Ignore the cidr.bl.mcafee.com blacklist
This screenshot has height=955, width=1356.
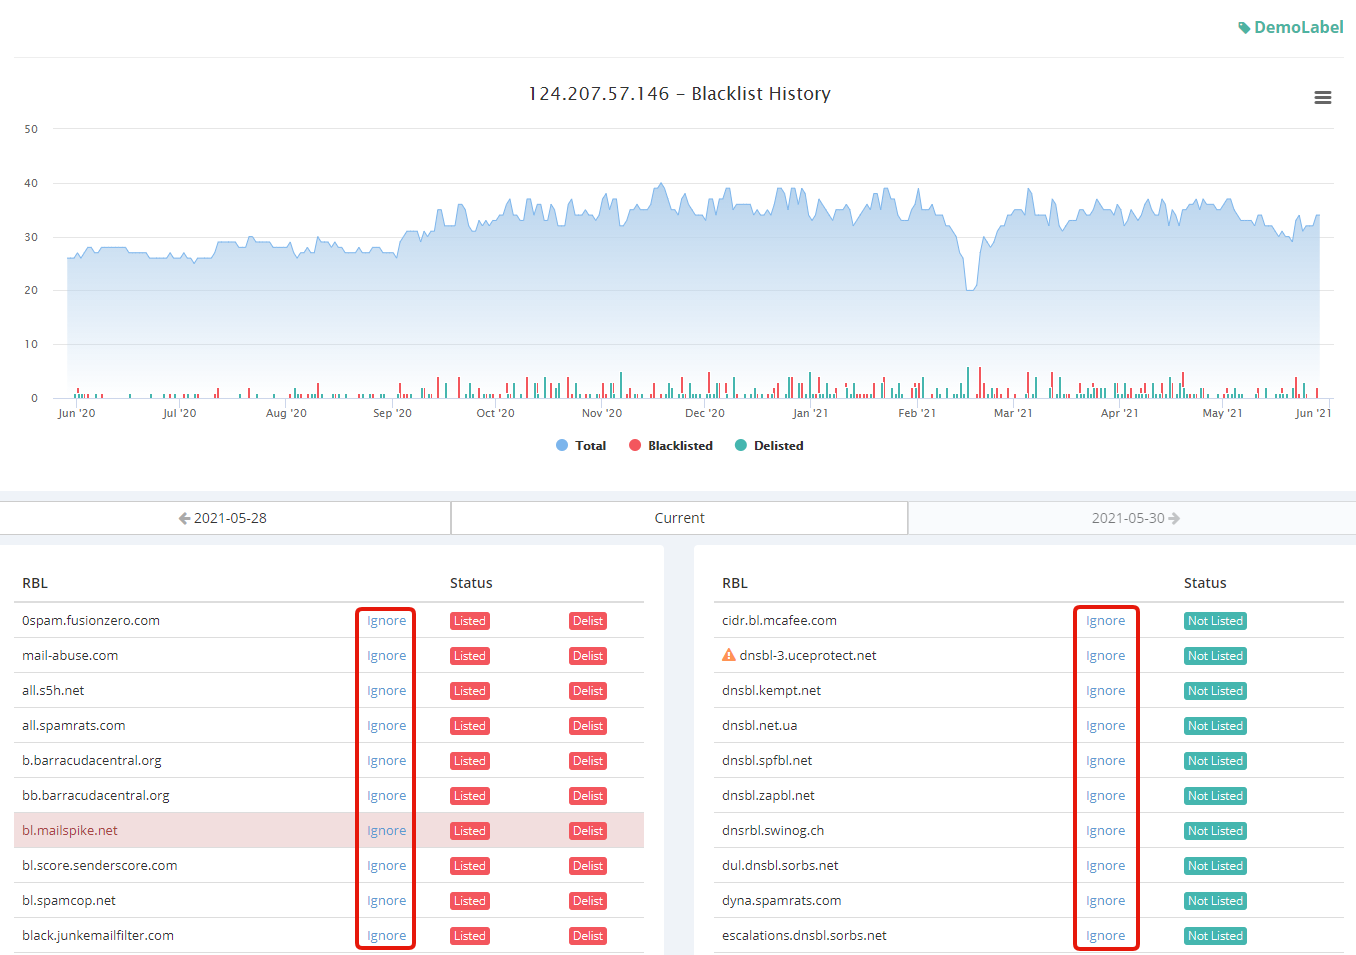click(x=1105, y=621)
